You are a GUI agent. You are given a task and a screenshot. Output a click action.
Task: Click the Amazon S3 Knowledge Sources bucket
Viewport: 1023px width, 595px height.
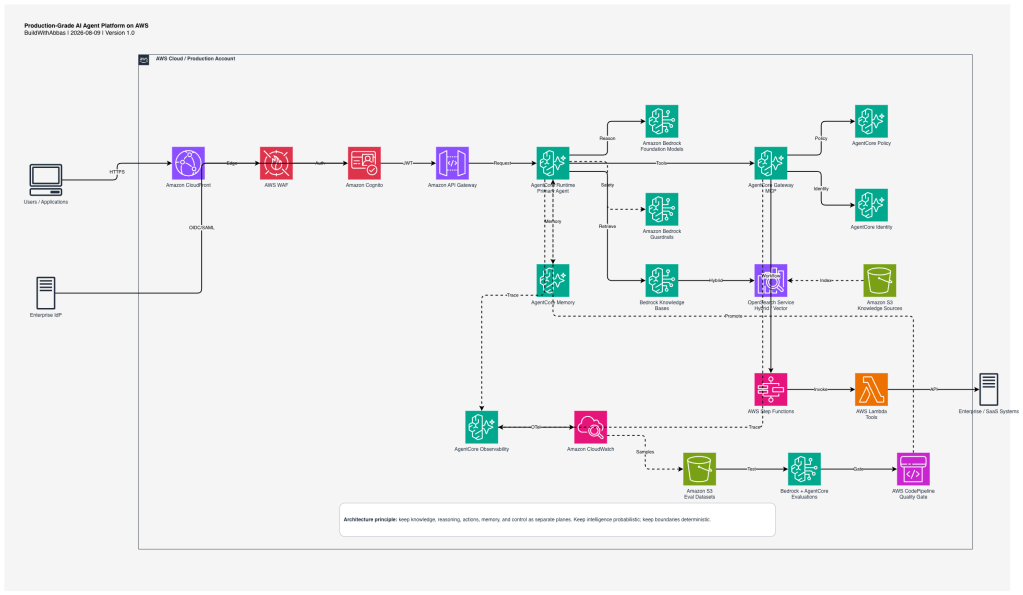point(879,281)
